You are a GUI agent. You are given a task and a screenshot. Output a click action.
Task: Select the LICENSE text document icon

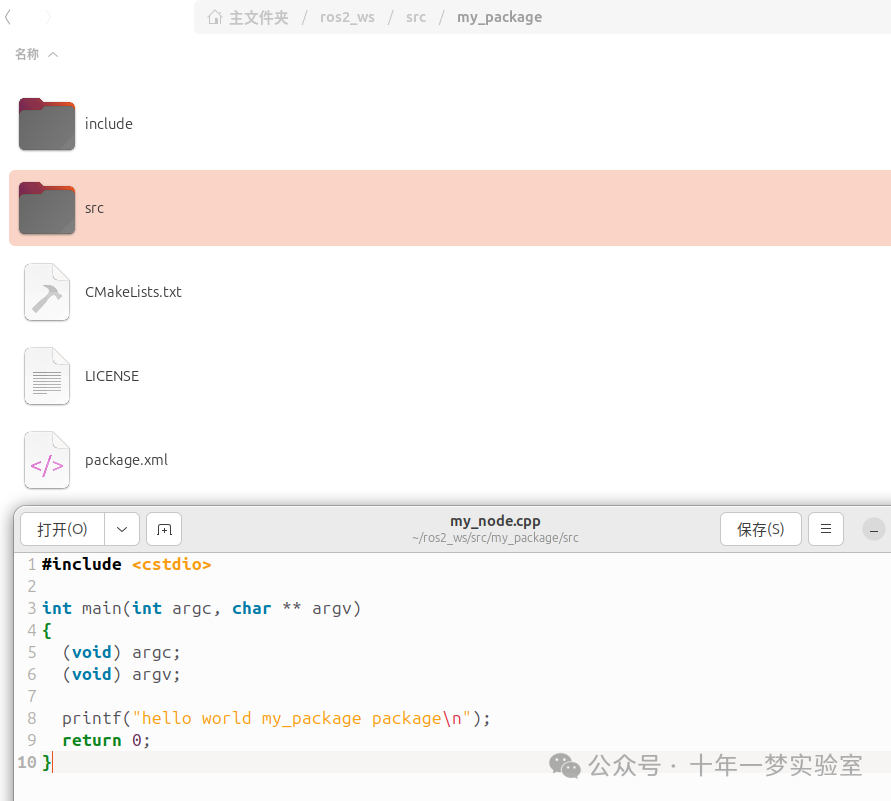click(47, 376)
